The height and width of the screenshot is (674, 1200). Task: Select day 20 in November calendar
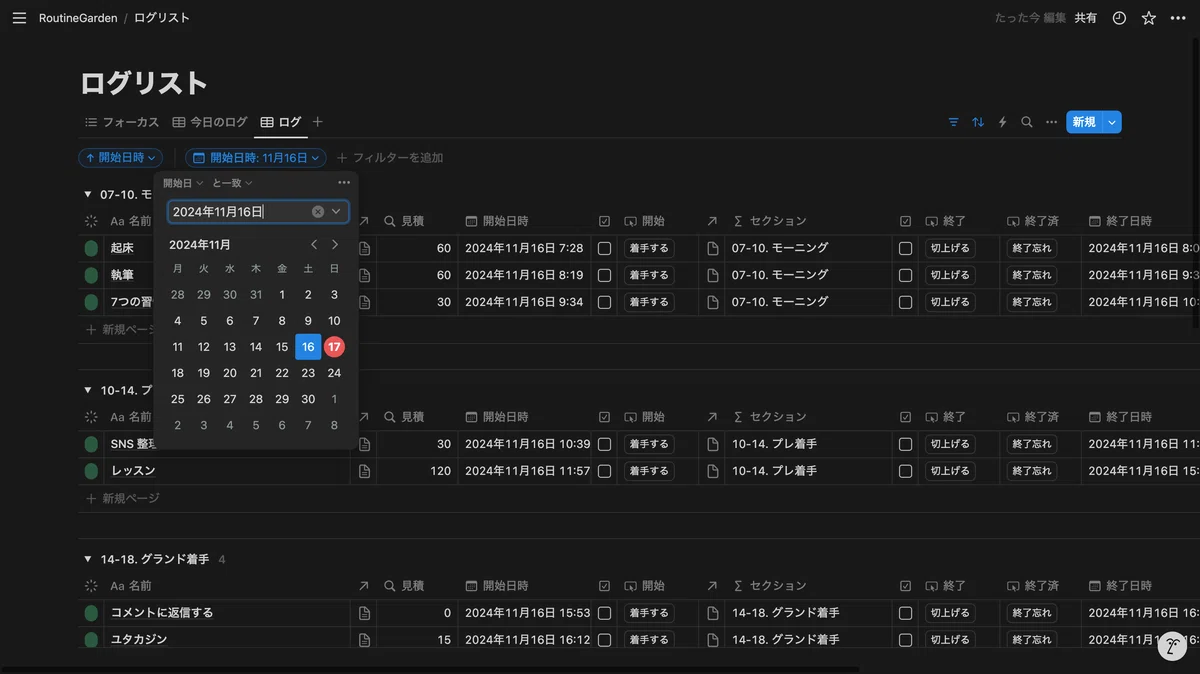pos(230,373)
